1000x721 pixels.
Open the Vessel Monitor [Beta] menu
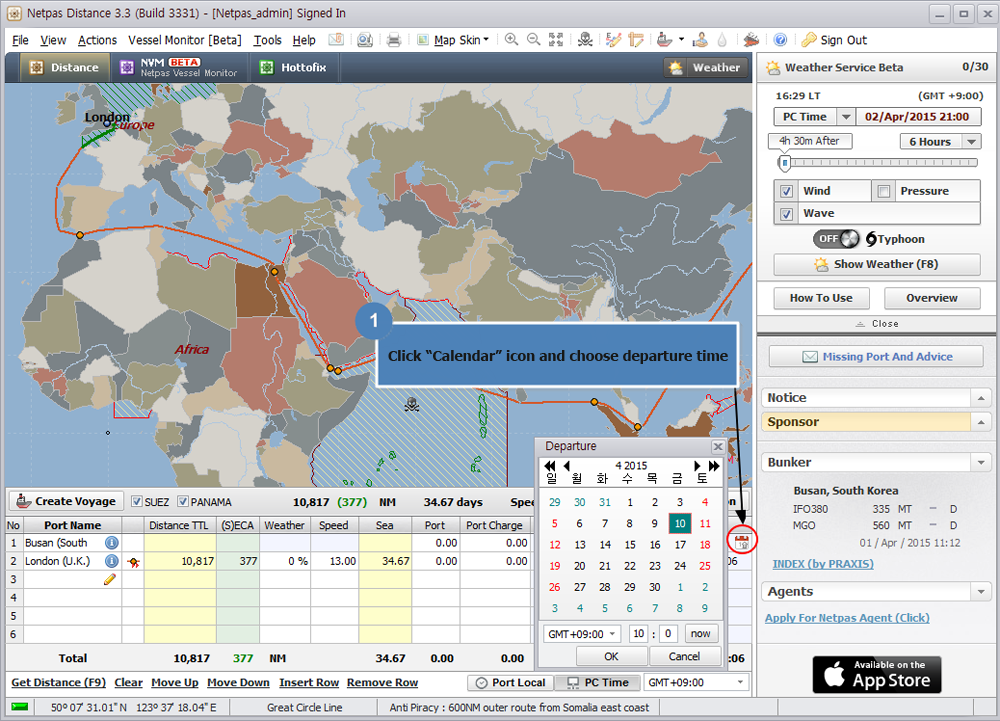(185, 40)
